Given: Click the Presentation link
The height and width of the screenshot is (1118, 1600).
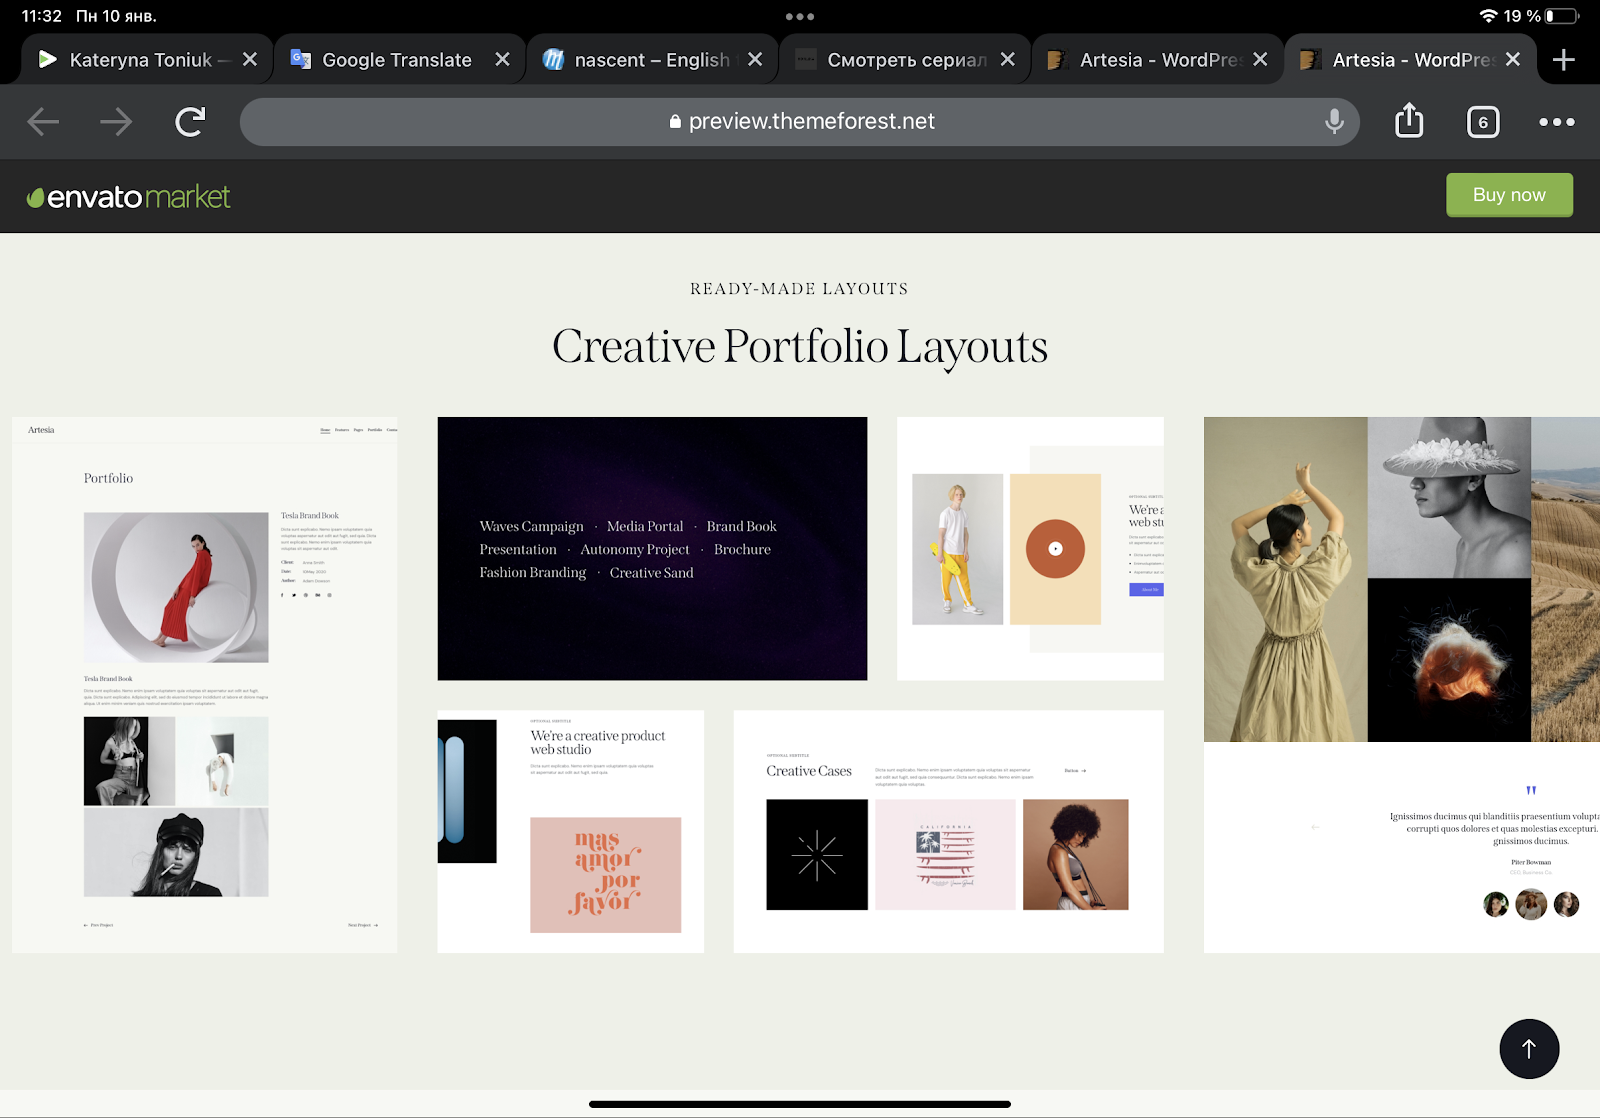Looking at the screenshot, I should click(x=518, y=550).
